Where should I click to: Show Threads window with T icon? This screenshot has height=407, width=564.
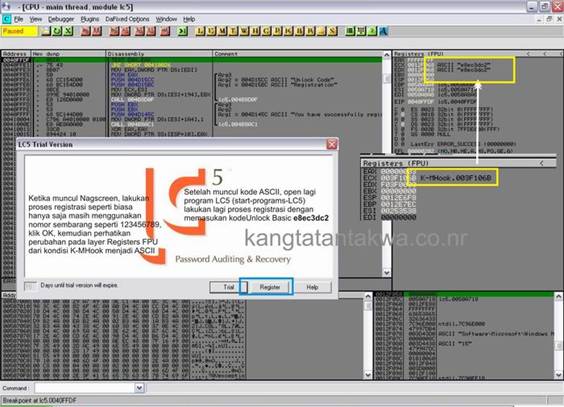(234, 31)
